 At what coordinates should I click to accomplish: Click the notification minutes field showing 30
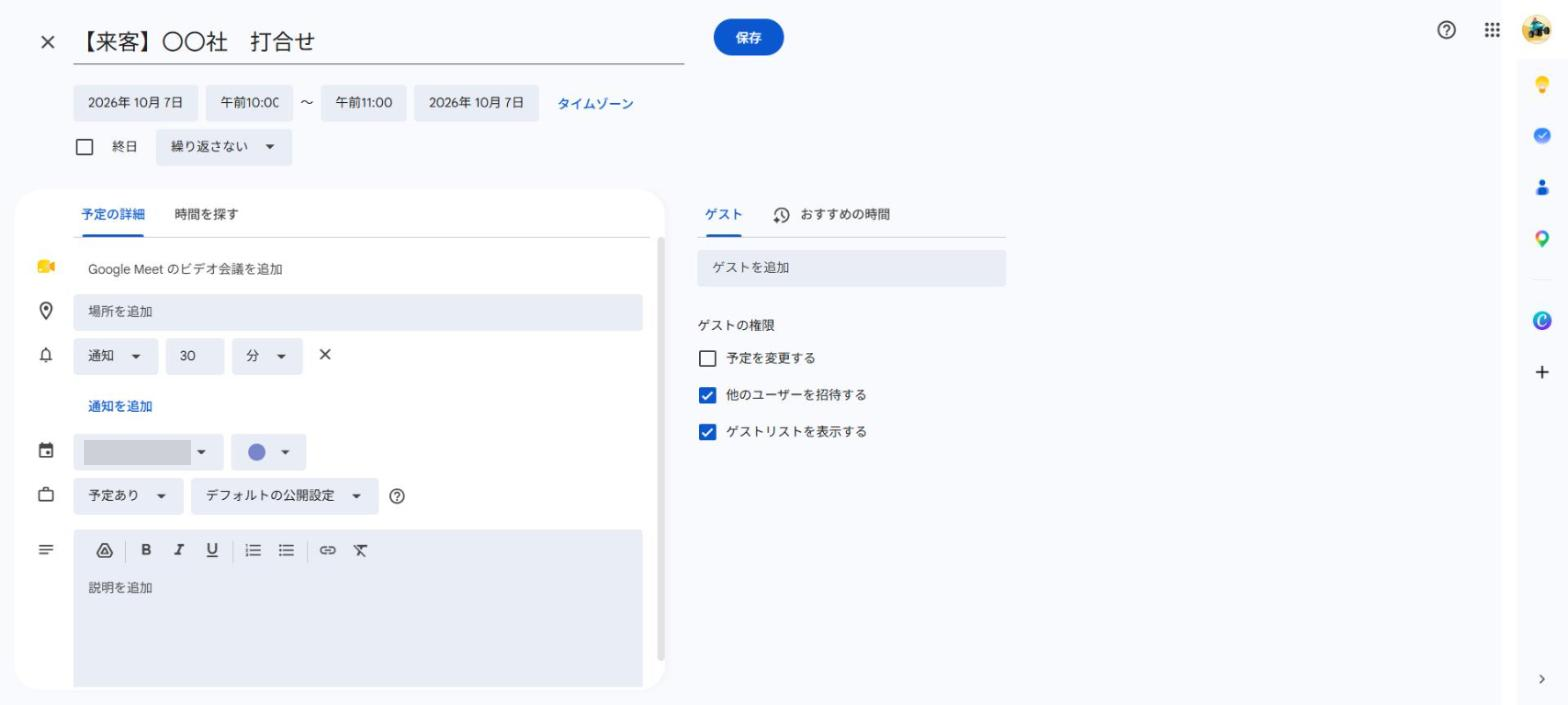(195, 356)
